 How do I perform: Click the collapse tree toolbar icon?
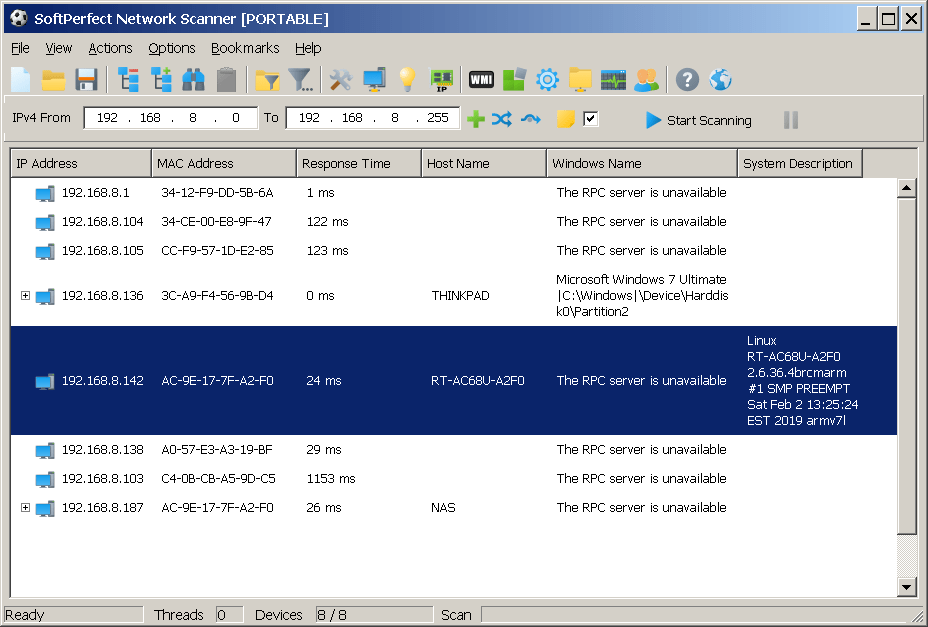pyautogui.click(x=128, y=80)
